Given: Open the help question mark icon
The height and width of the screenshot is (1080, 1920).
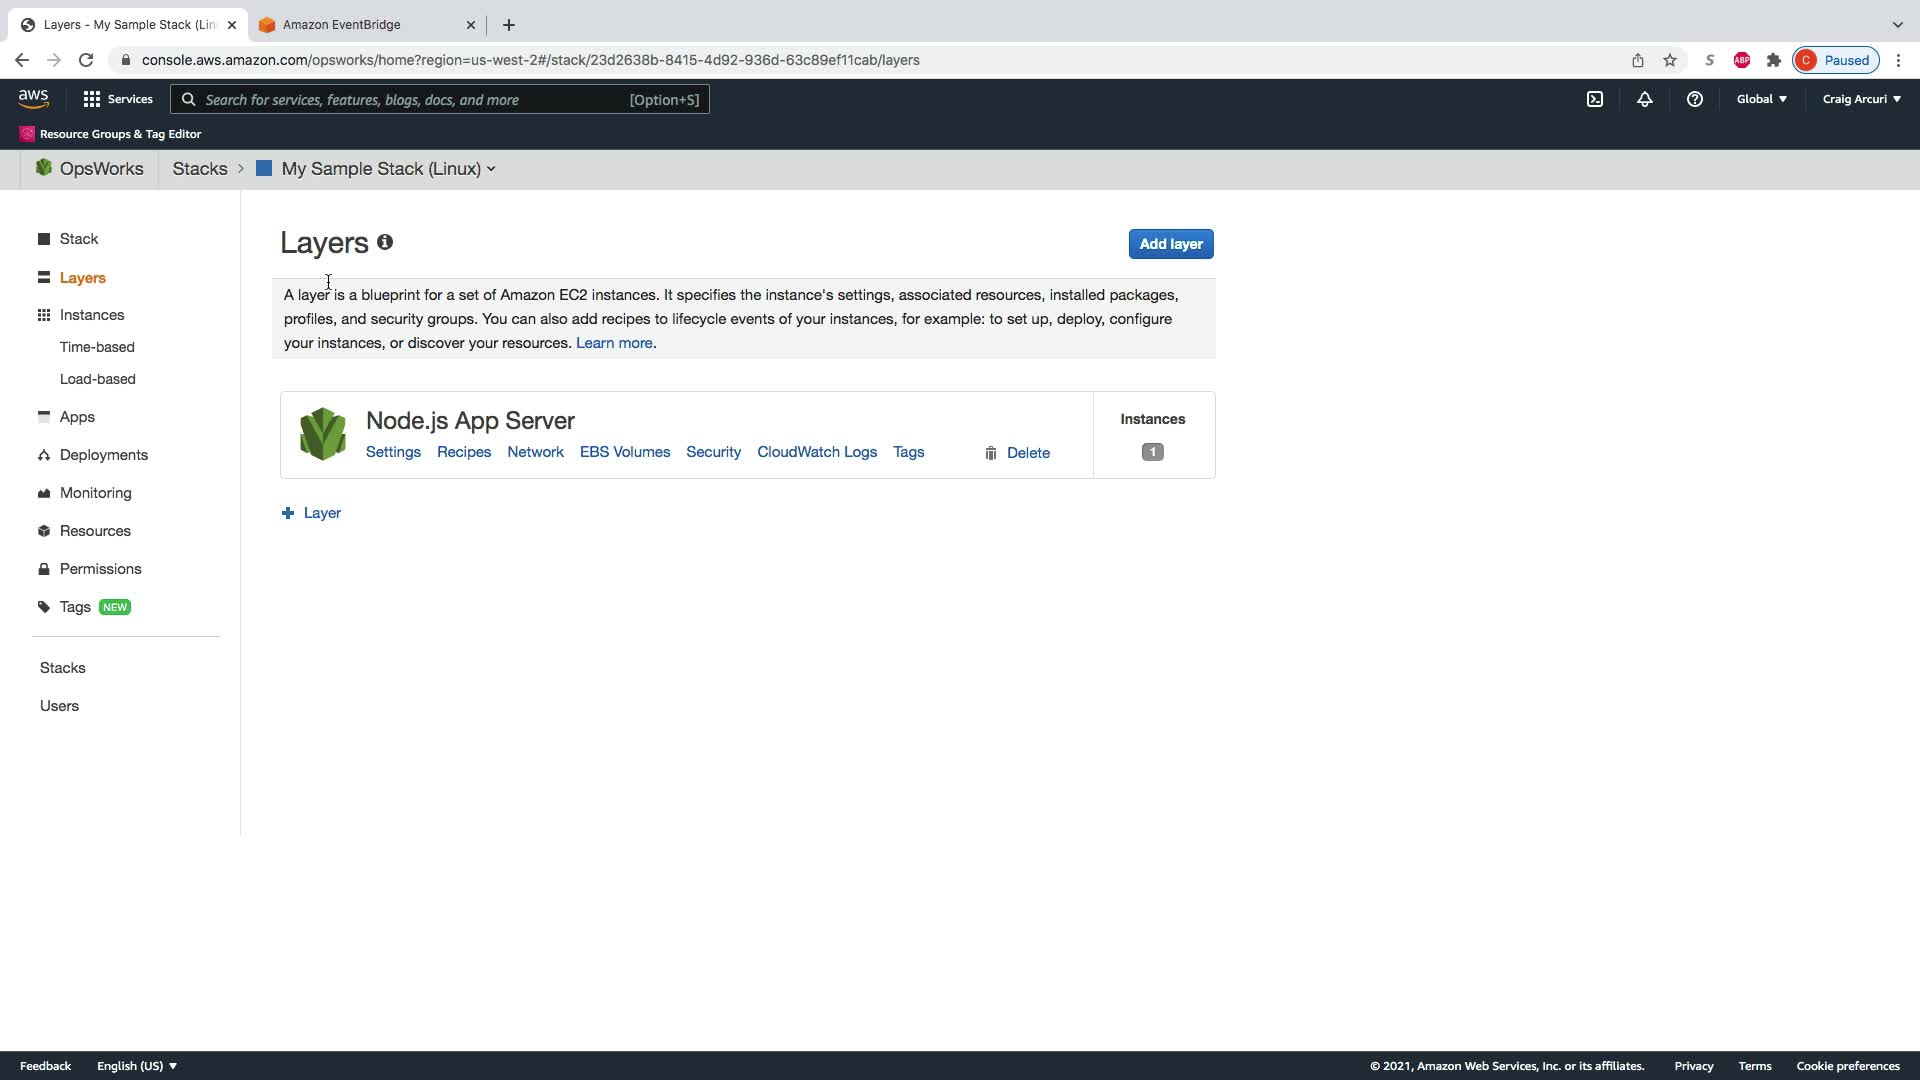Looking at the screenshot, I should 1694,99.
